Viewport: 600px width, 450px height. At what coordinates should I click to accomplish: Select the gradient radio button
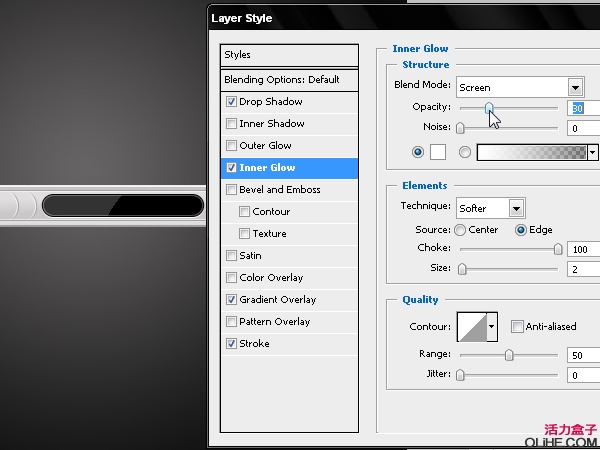pyautogui.click(x=465, y=152)
